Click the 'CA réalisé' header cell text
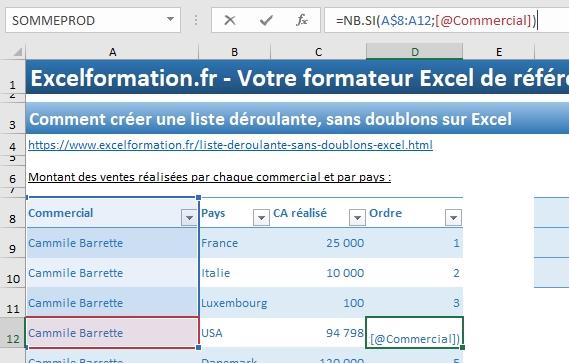 300,213
